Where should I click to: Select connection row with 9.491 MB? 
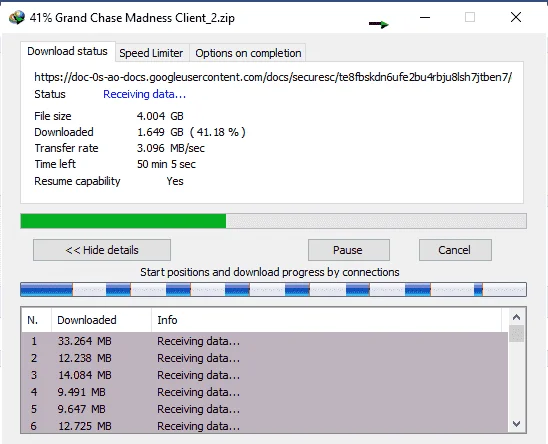tap(265, 392)
